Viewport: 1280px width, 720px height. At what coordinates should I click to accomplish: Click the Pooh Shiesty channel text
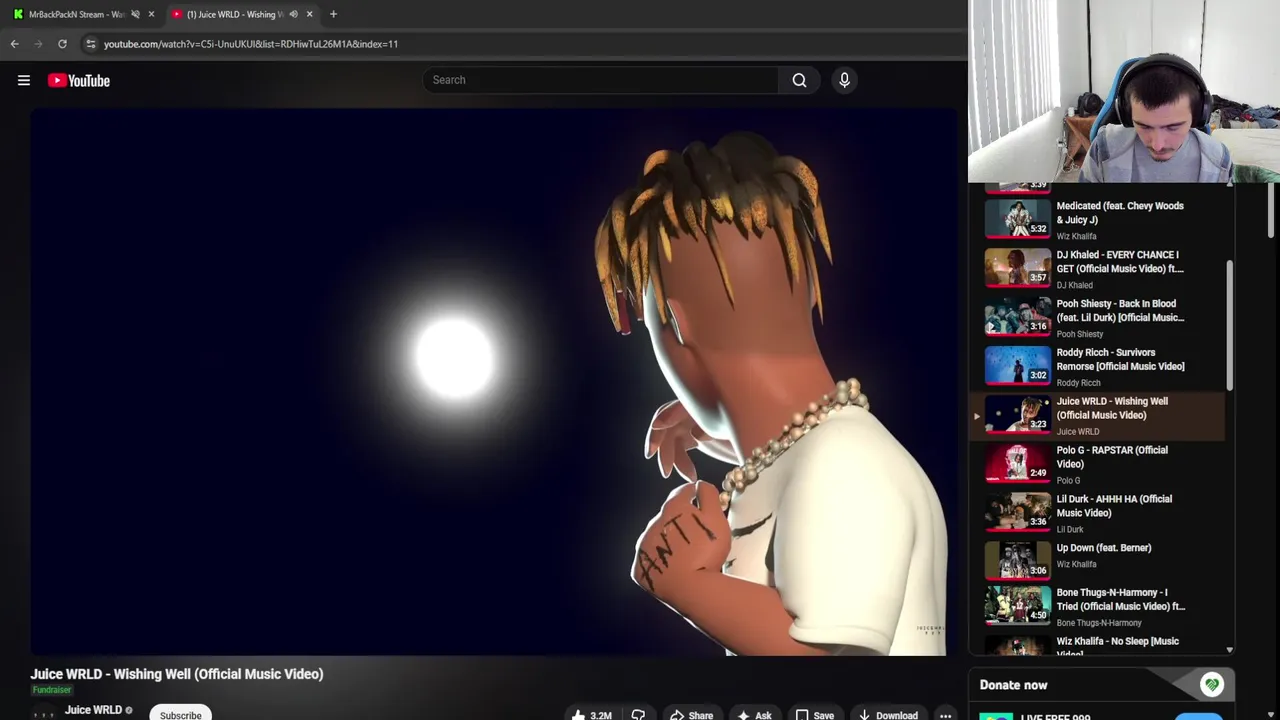coord(1080,334)
